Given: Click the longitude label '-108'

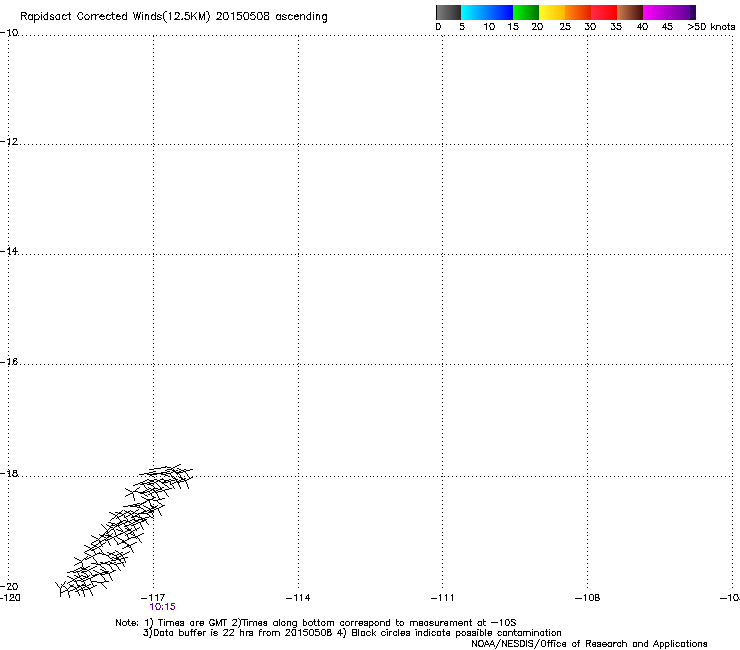Looking at the screenshot, I should 588,598.
